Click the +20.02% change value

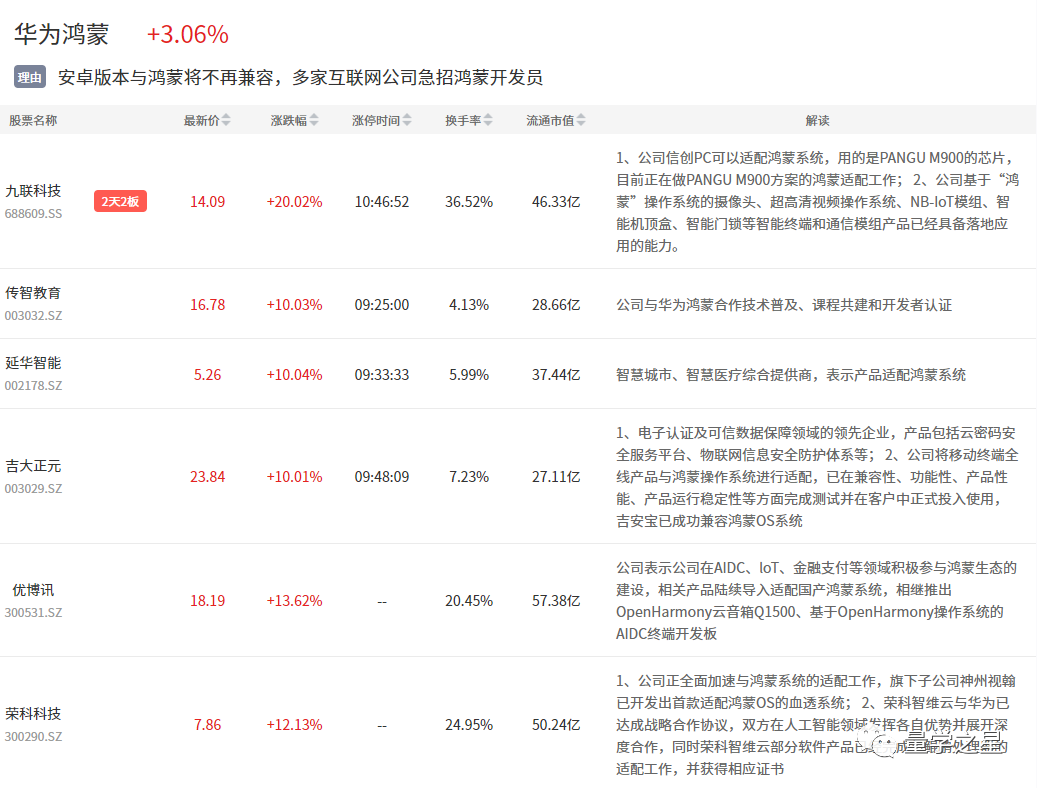pos(294,202)
